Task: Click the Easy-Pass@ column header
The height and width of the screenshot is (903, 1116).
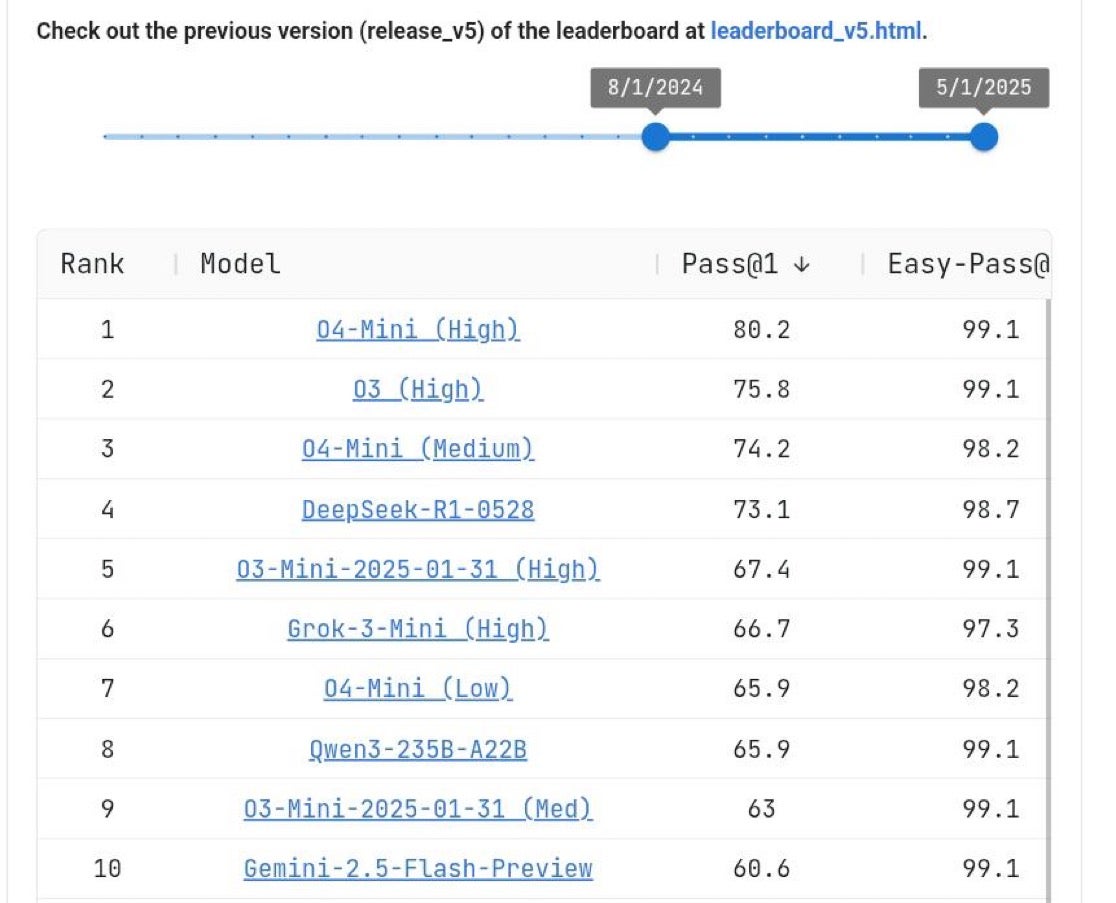Action: tap(967, 264)
